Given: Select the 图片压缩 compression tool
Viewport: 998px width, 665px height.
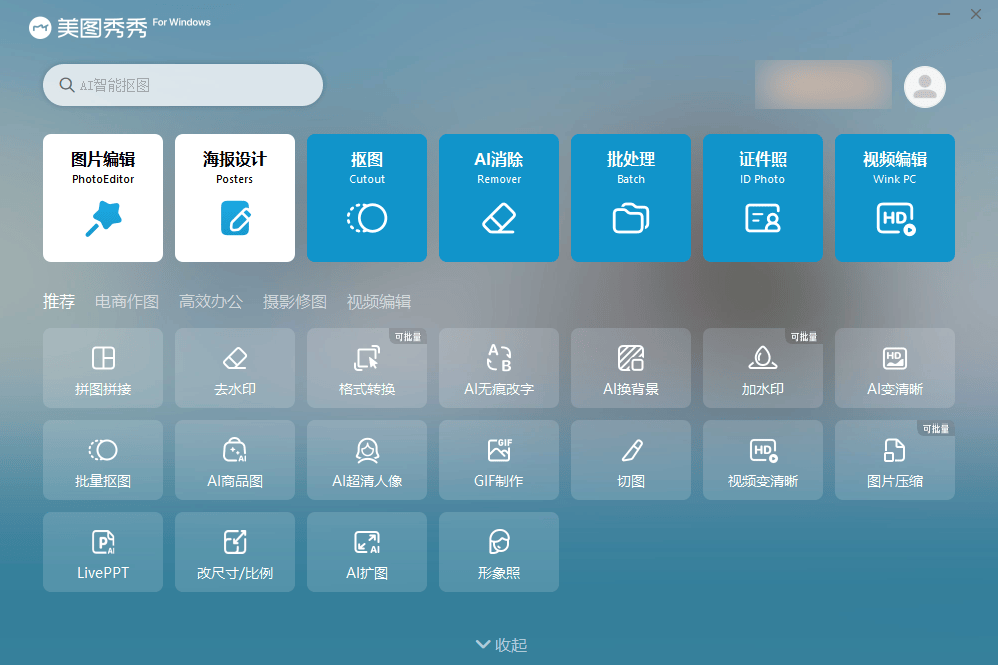Looking at the screenshot, I should (x=895, y=460).
